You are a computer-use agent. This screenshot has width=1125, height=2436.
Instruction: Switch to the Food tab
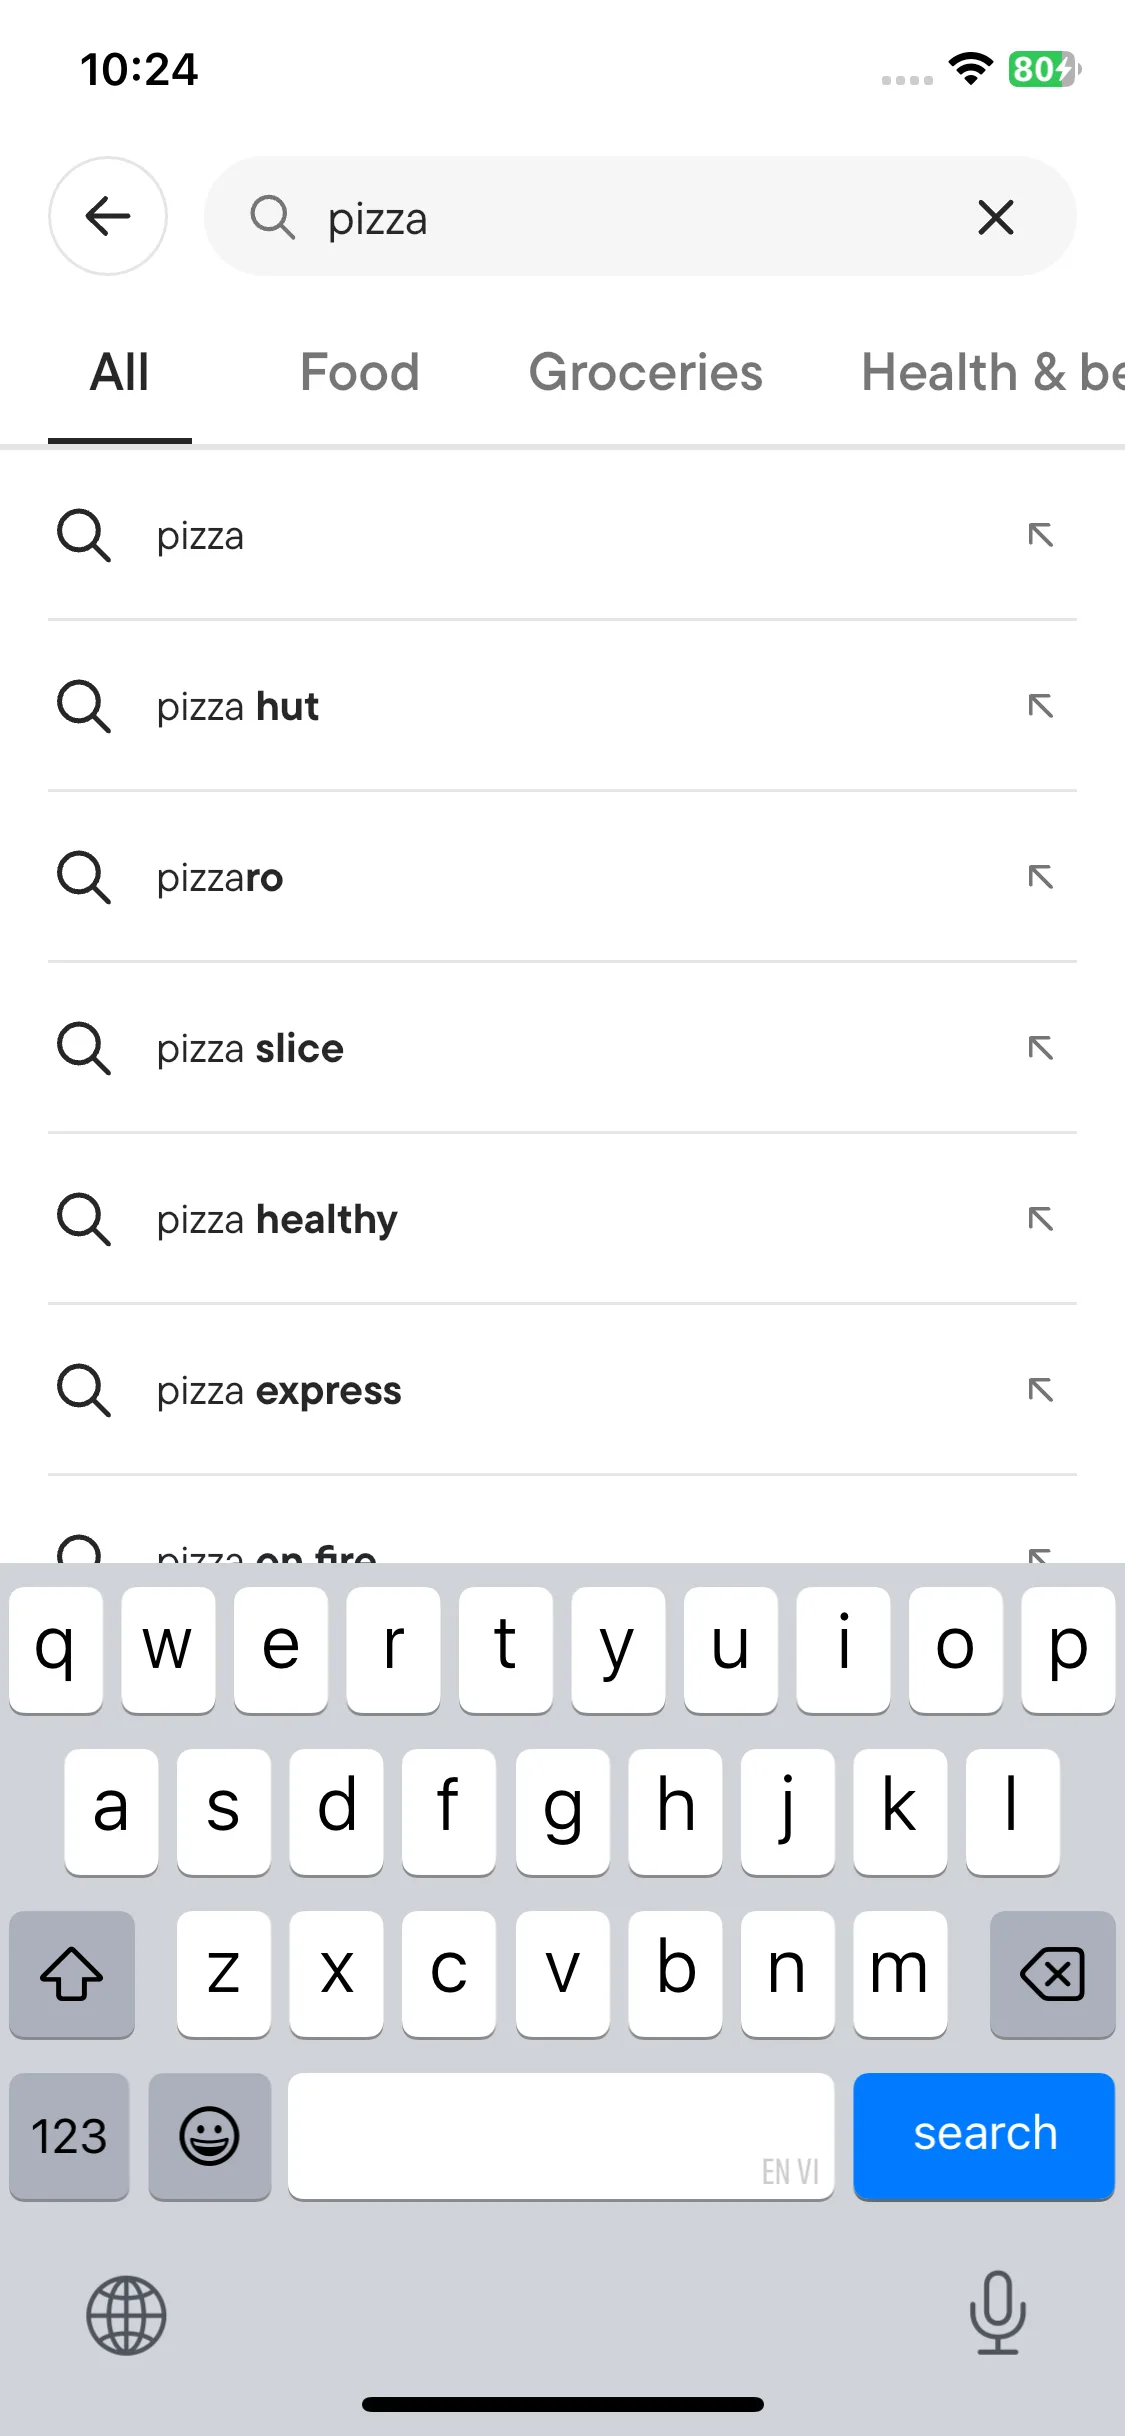359,373
